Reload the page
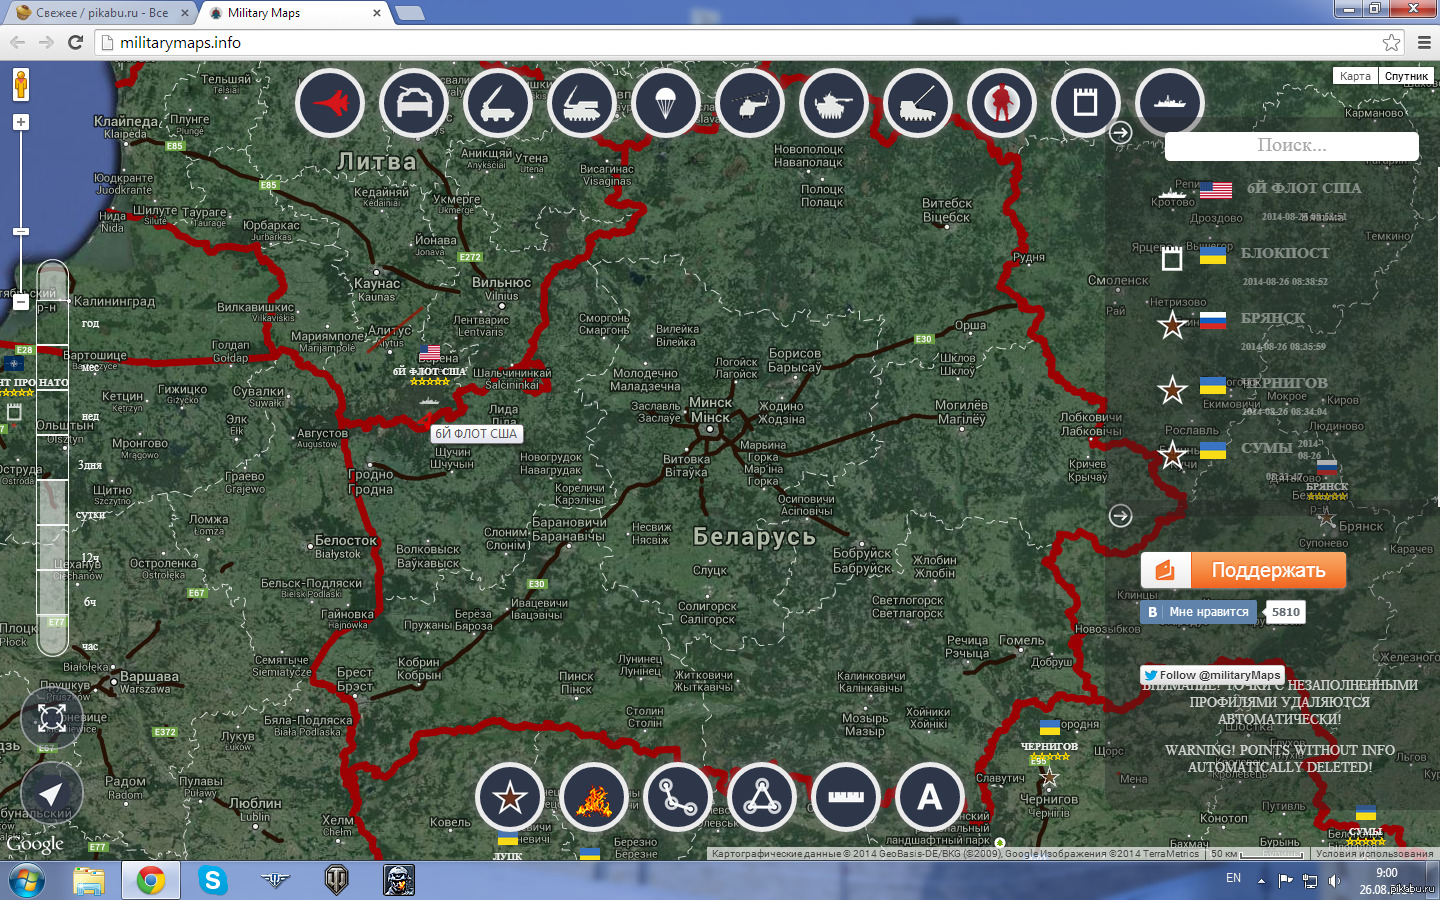 tap(75, 42)
